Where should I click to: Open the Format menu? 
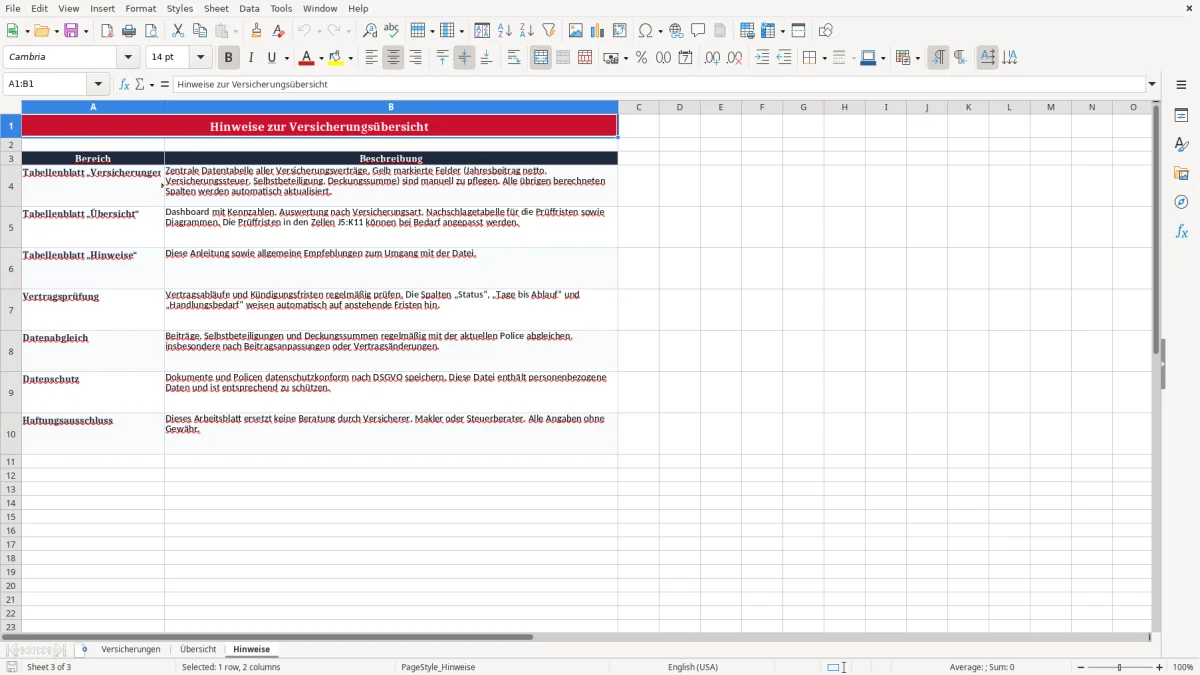pos(141,8)
